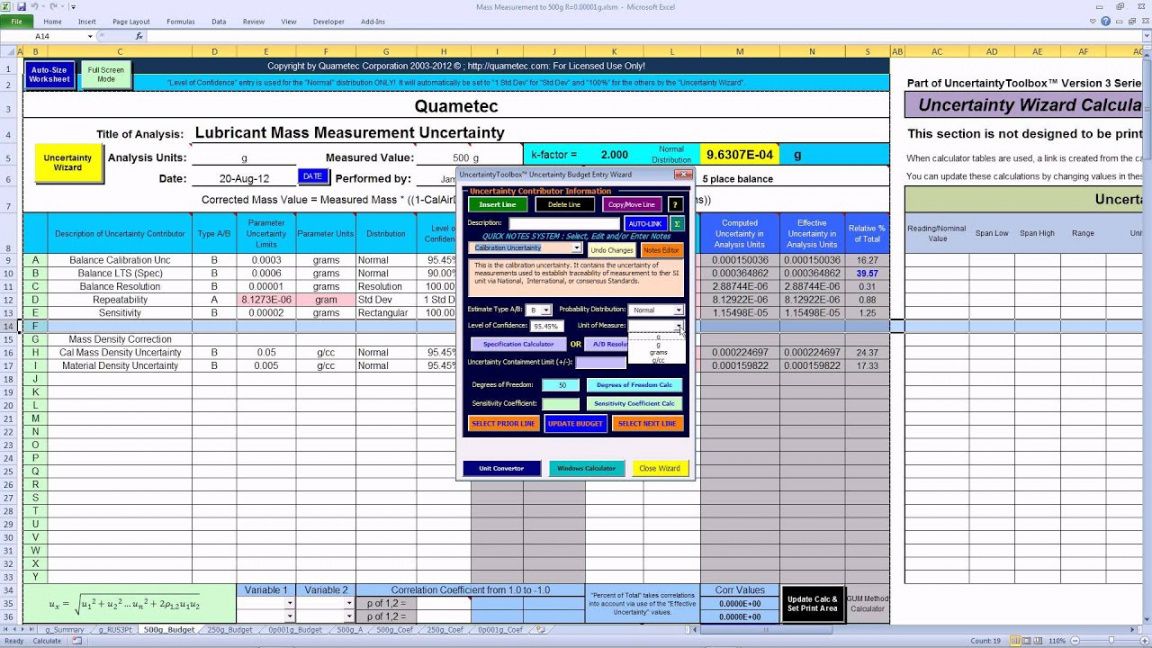Image resolution: width=1152 pixels, height=648 pixels.
Task: Click the blue DATE button icon
Action: click(x=312, y=176)
